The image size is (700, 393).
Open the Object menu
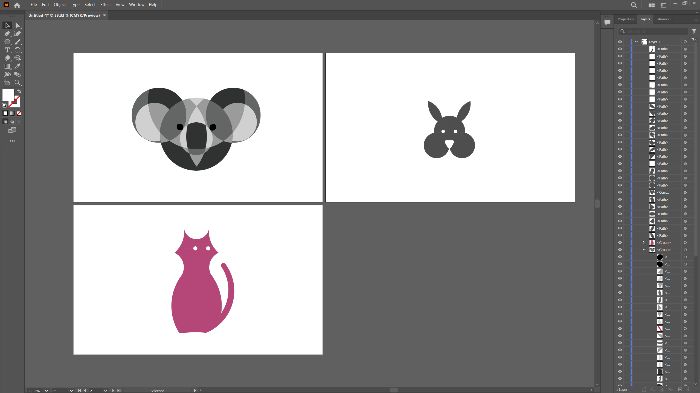click(58, 5)
